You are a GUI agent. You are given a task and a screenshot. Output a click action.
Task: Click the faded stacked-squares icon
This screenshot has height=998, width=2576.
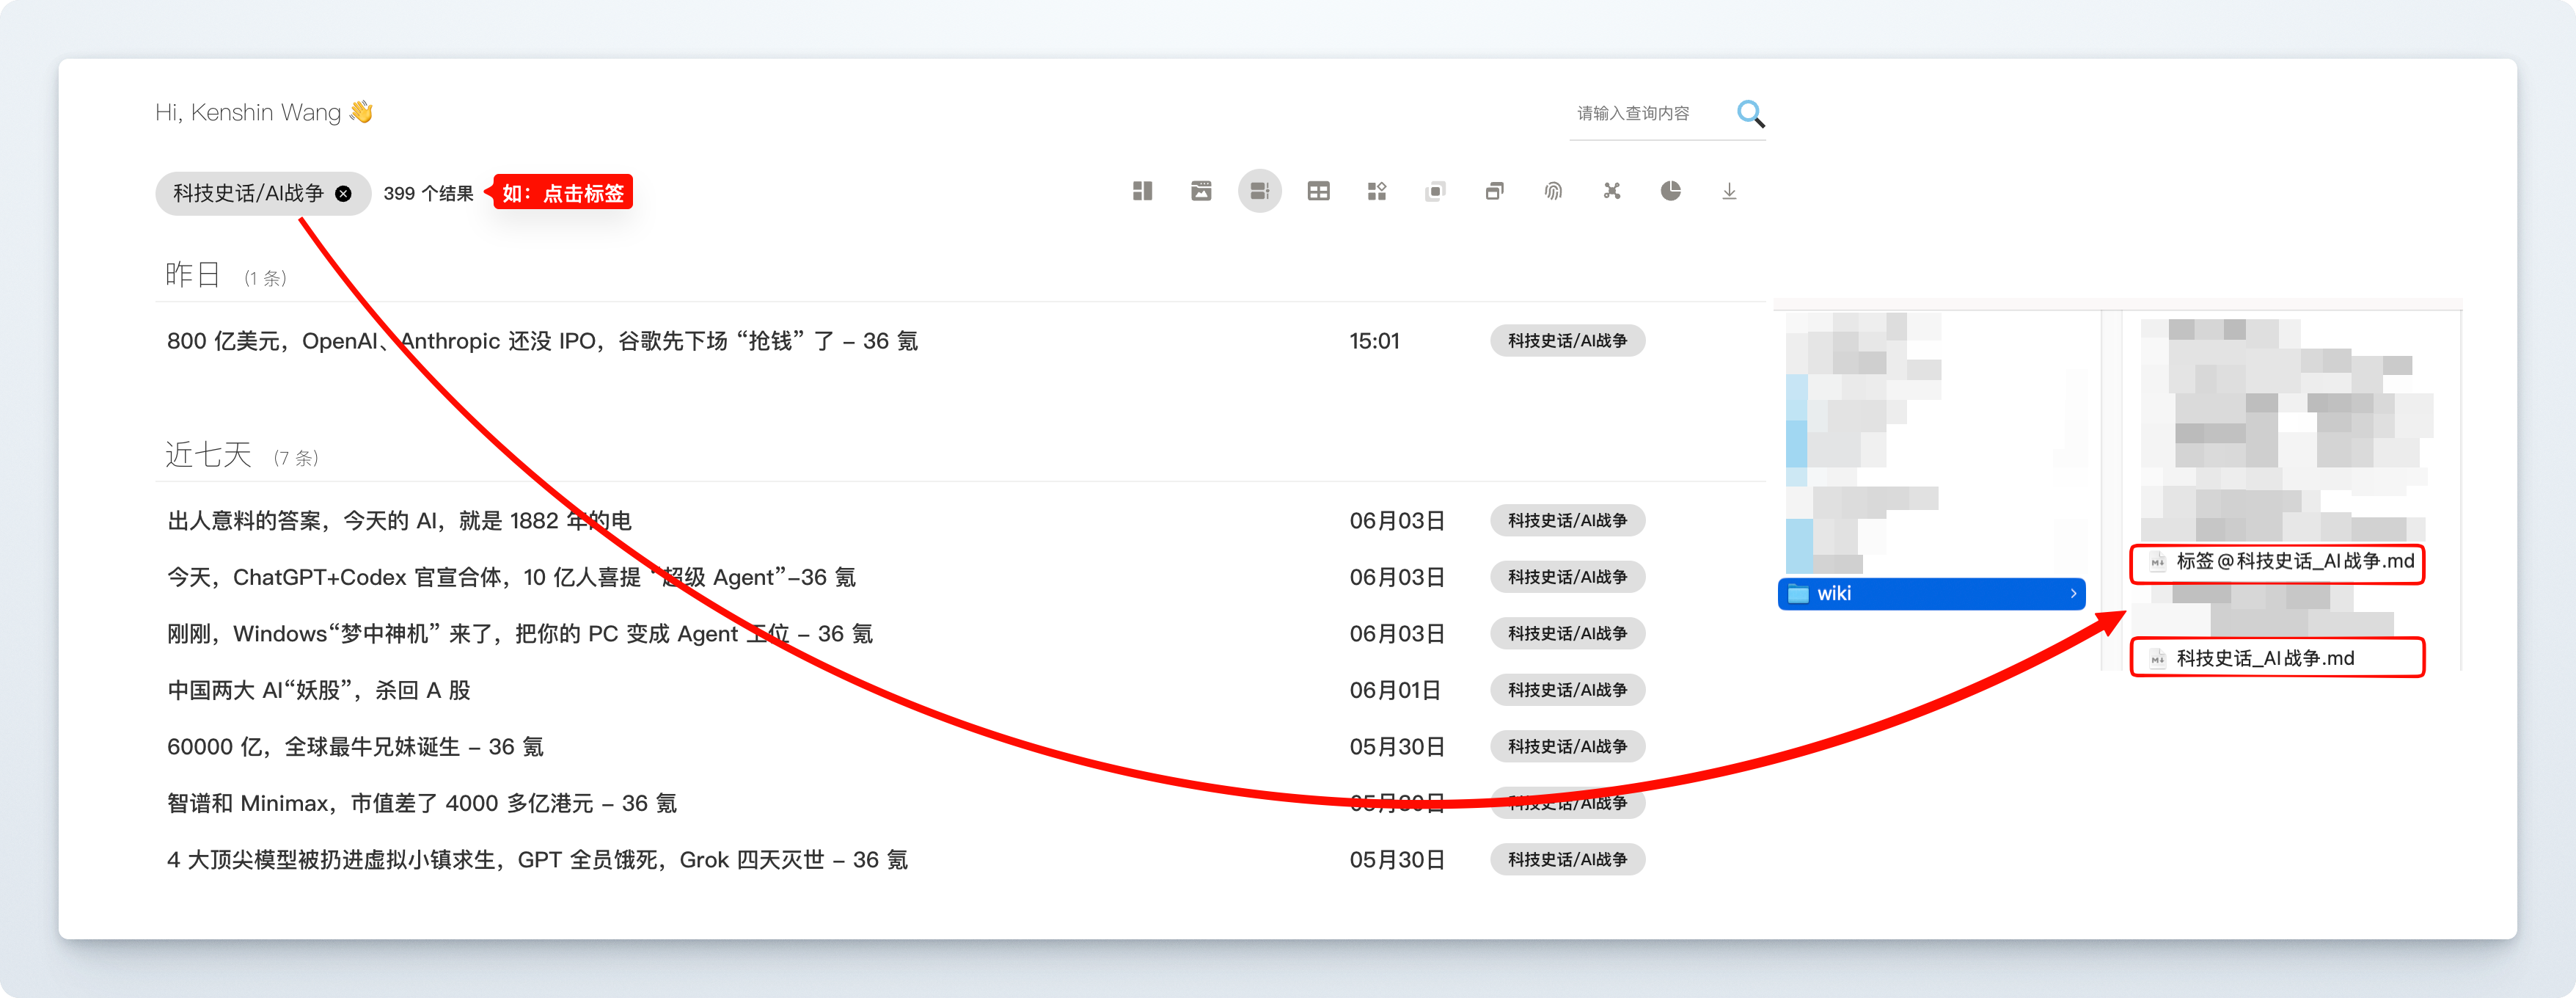click(1435, 191)
